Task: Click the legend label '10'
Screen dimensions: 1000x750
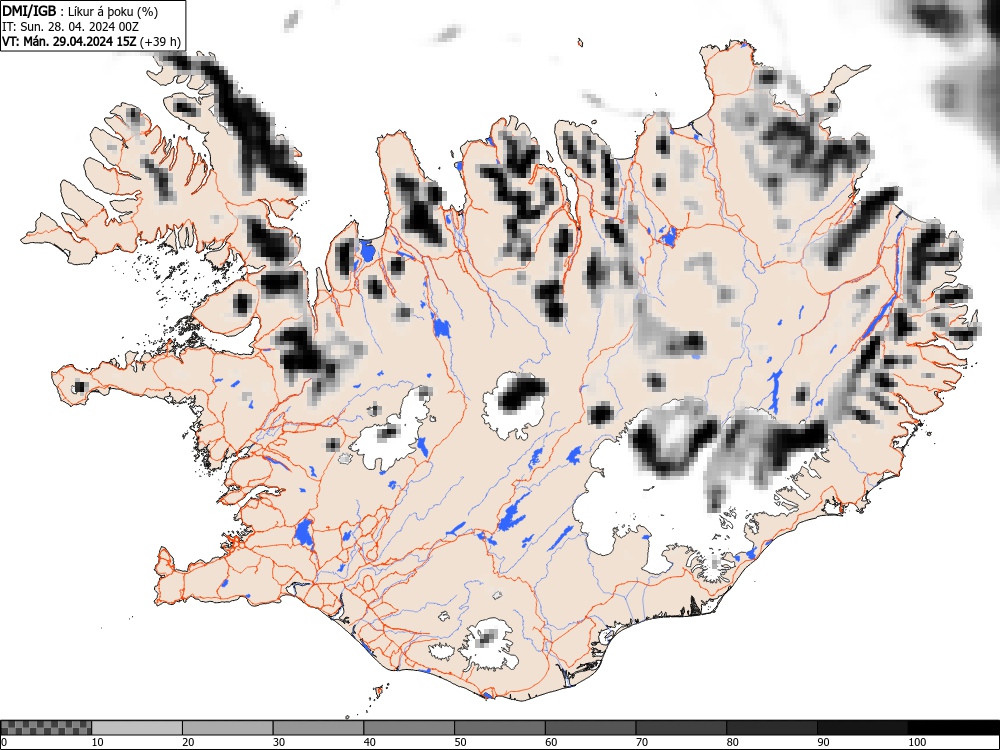Action: pyautogui.click(x=98, y=742)
